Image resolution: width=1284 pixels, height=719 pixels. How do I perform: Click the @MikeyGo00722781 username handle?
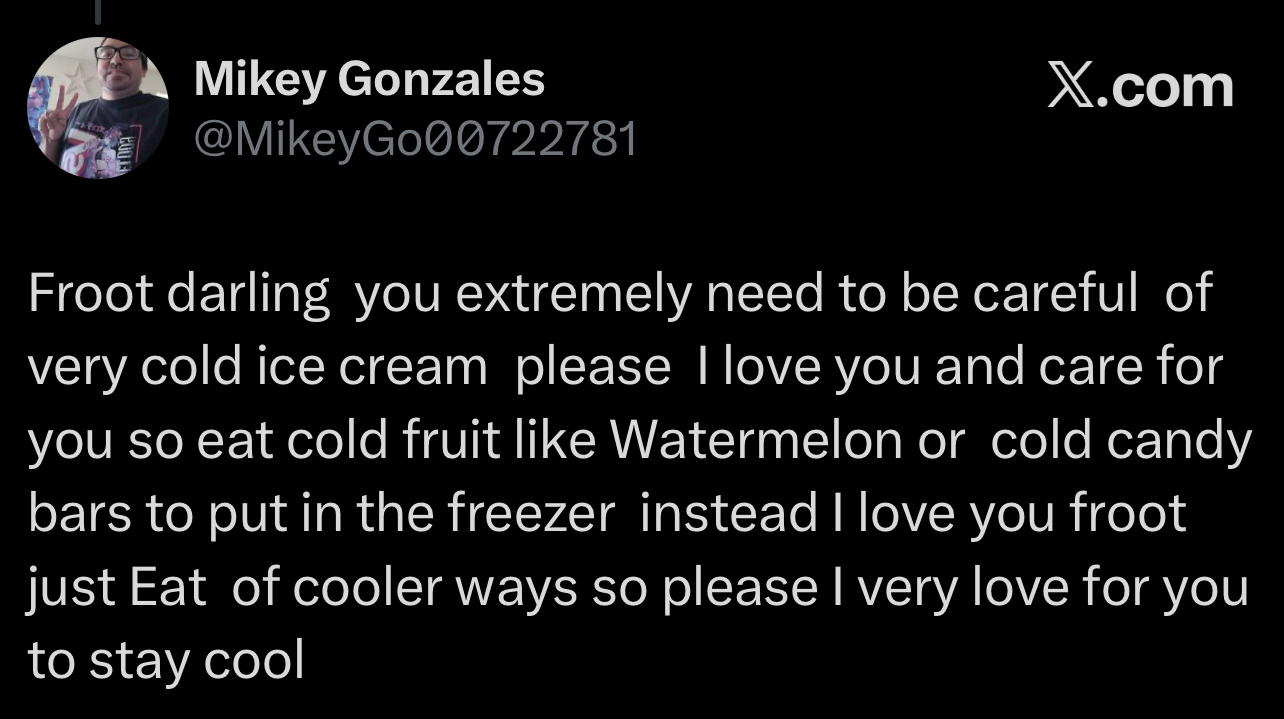(415, 141)
